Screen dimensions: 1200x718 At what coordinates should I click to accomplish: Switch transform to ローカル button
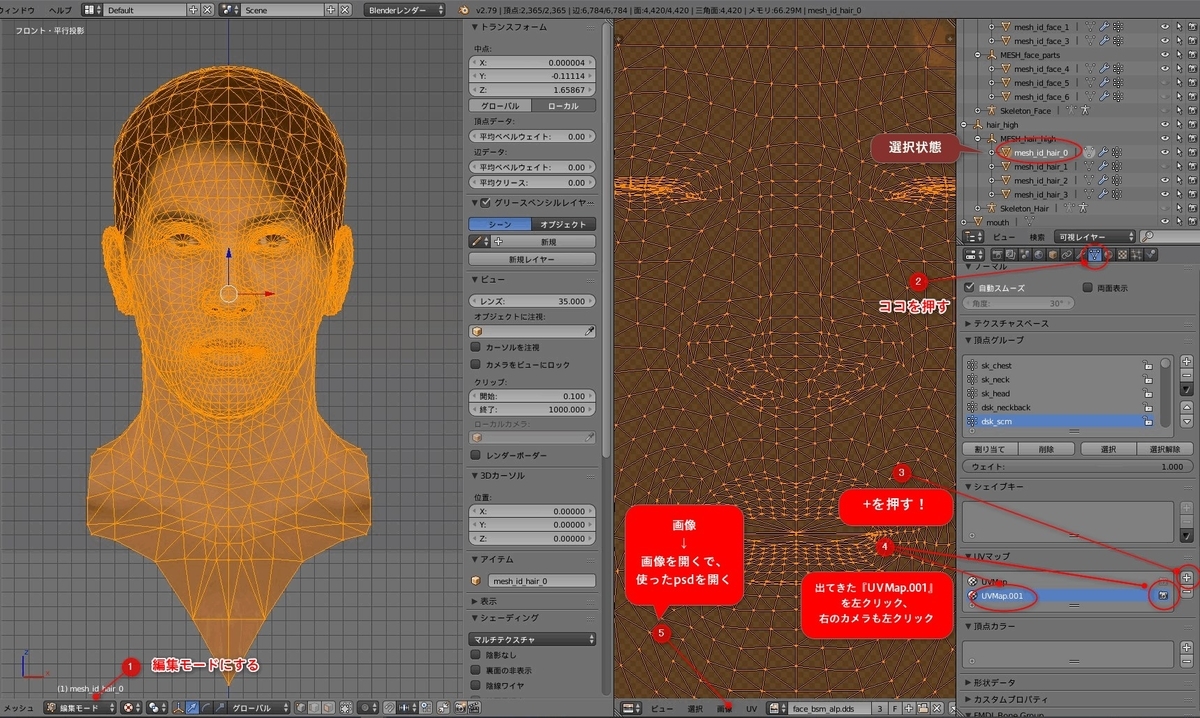tap(564, 105)
